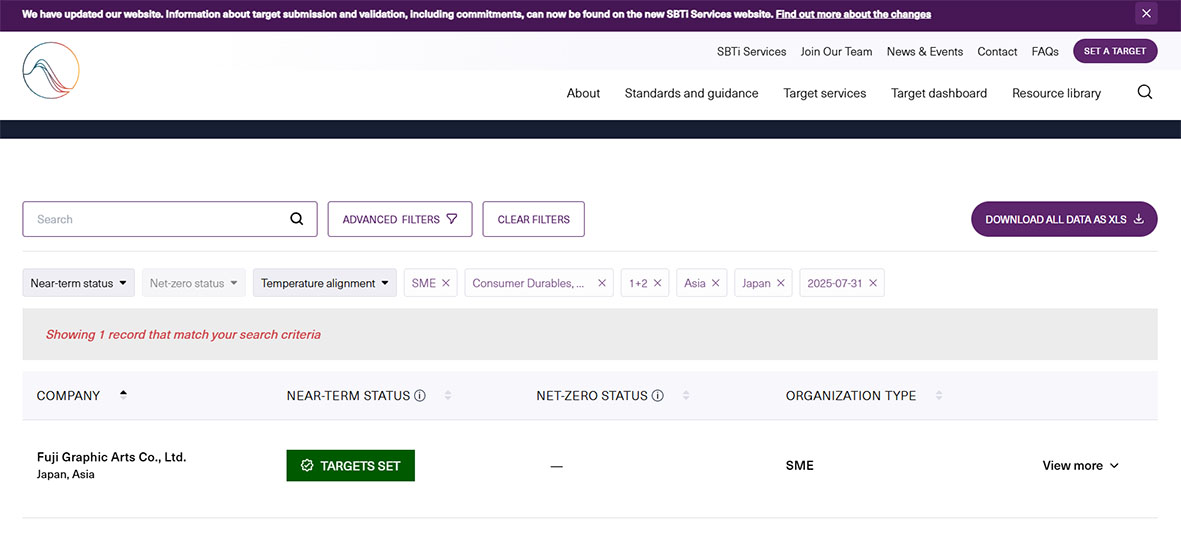Remove the Consumer Durables filter chip
This screenshot has height=533, width=1181.
(602, 283)
